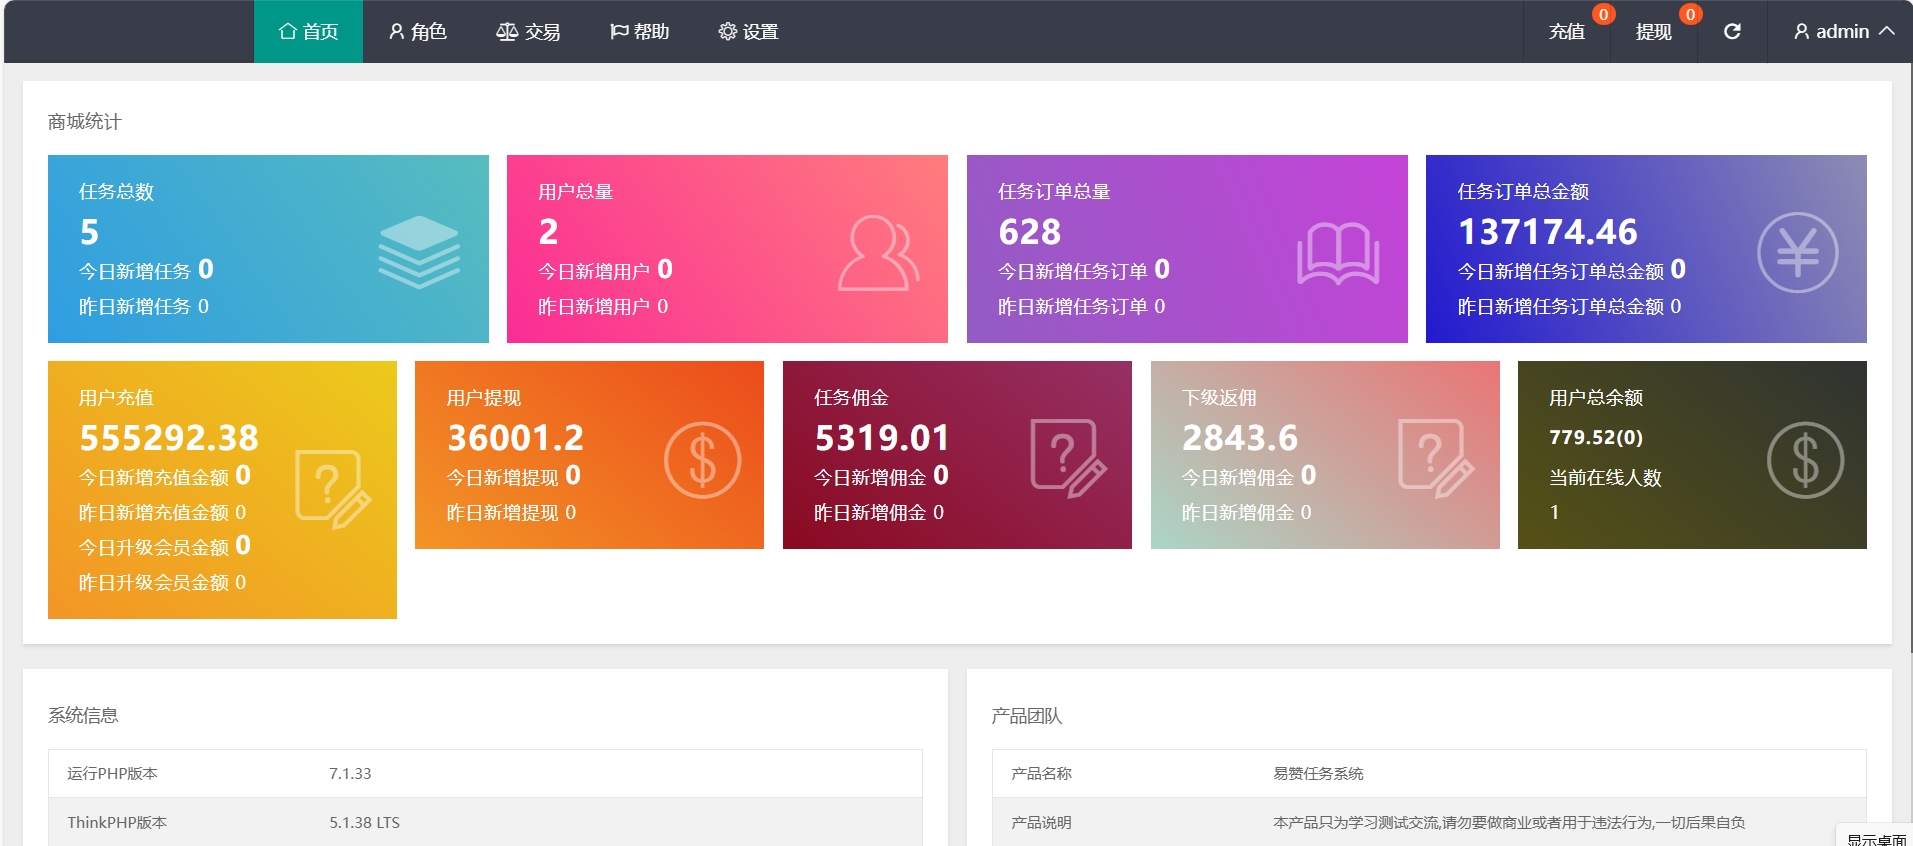Click the 充值 notification button

1567,32
